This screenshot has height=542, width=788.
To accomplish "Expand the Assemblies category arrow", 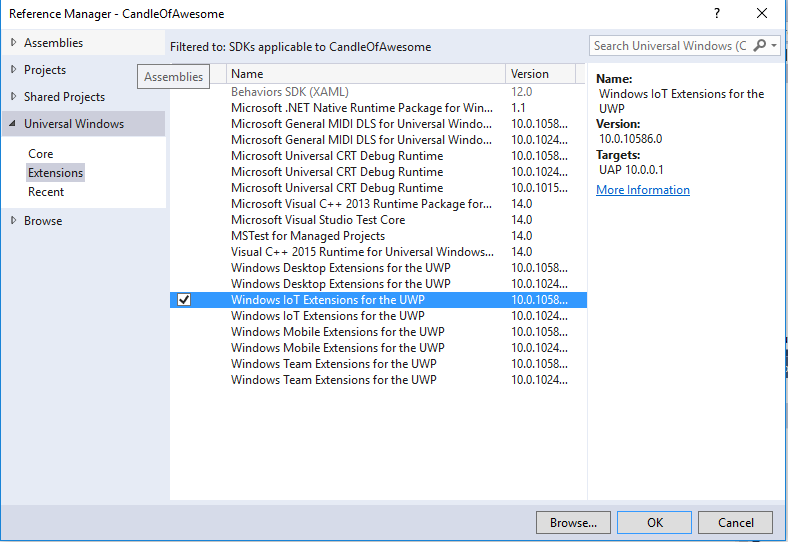I will click(x=13, y=43).
